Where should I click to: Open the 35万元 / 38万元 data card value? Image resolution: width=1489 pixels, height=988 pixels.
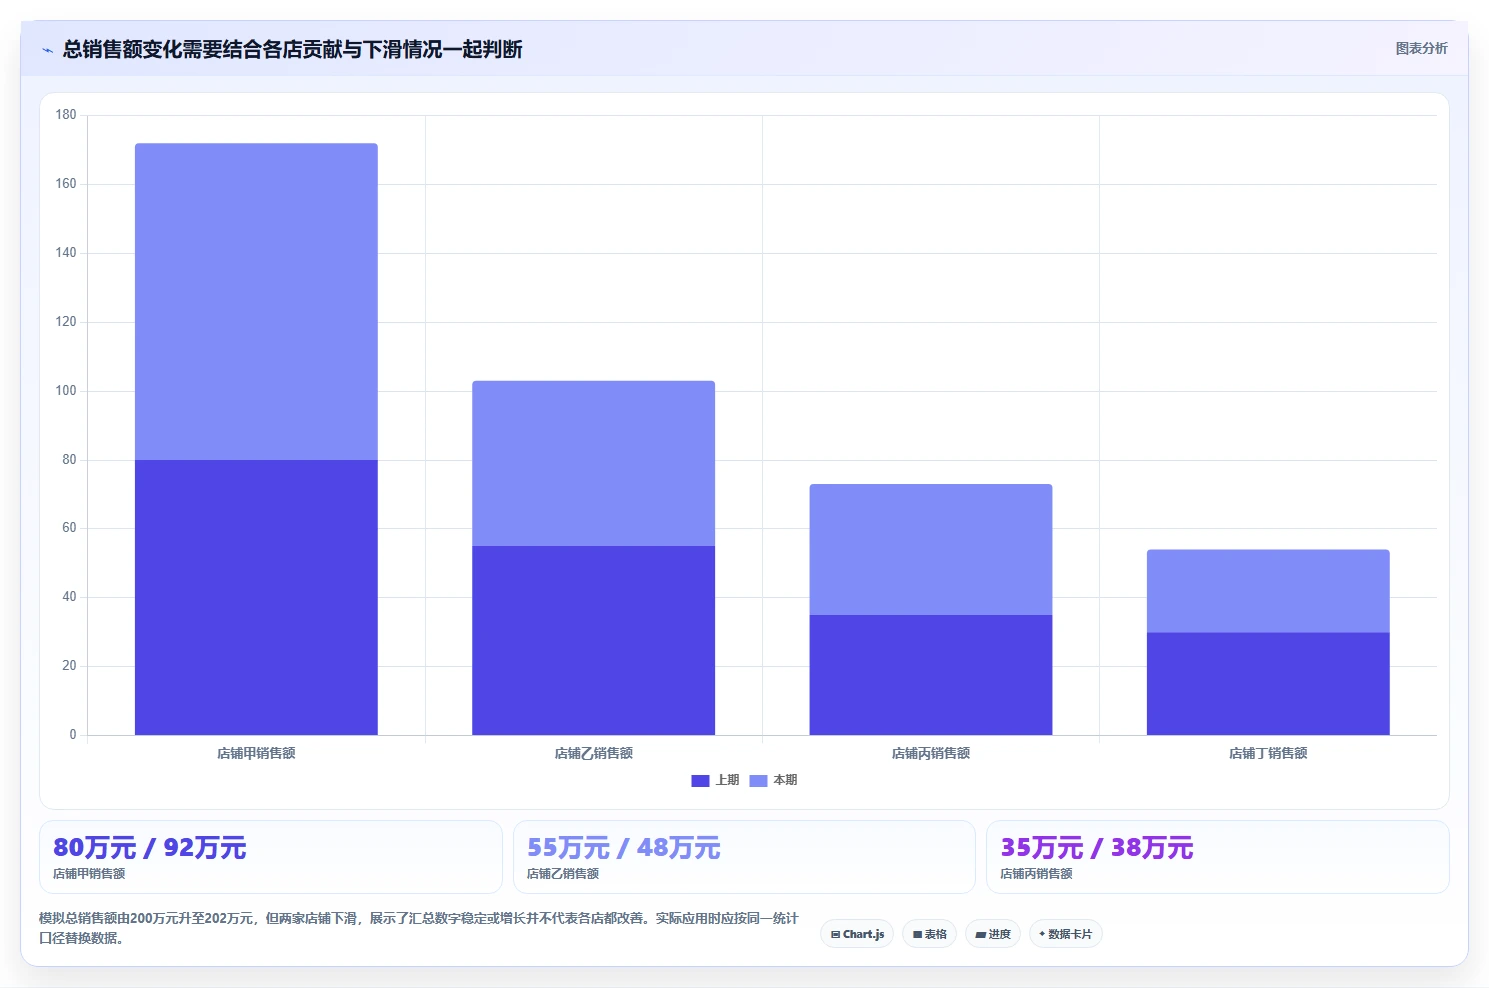(1097, 848)
